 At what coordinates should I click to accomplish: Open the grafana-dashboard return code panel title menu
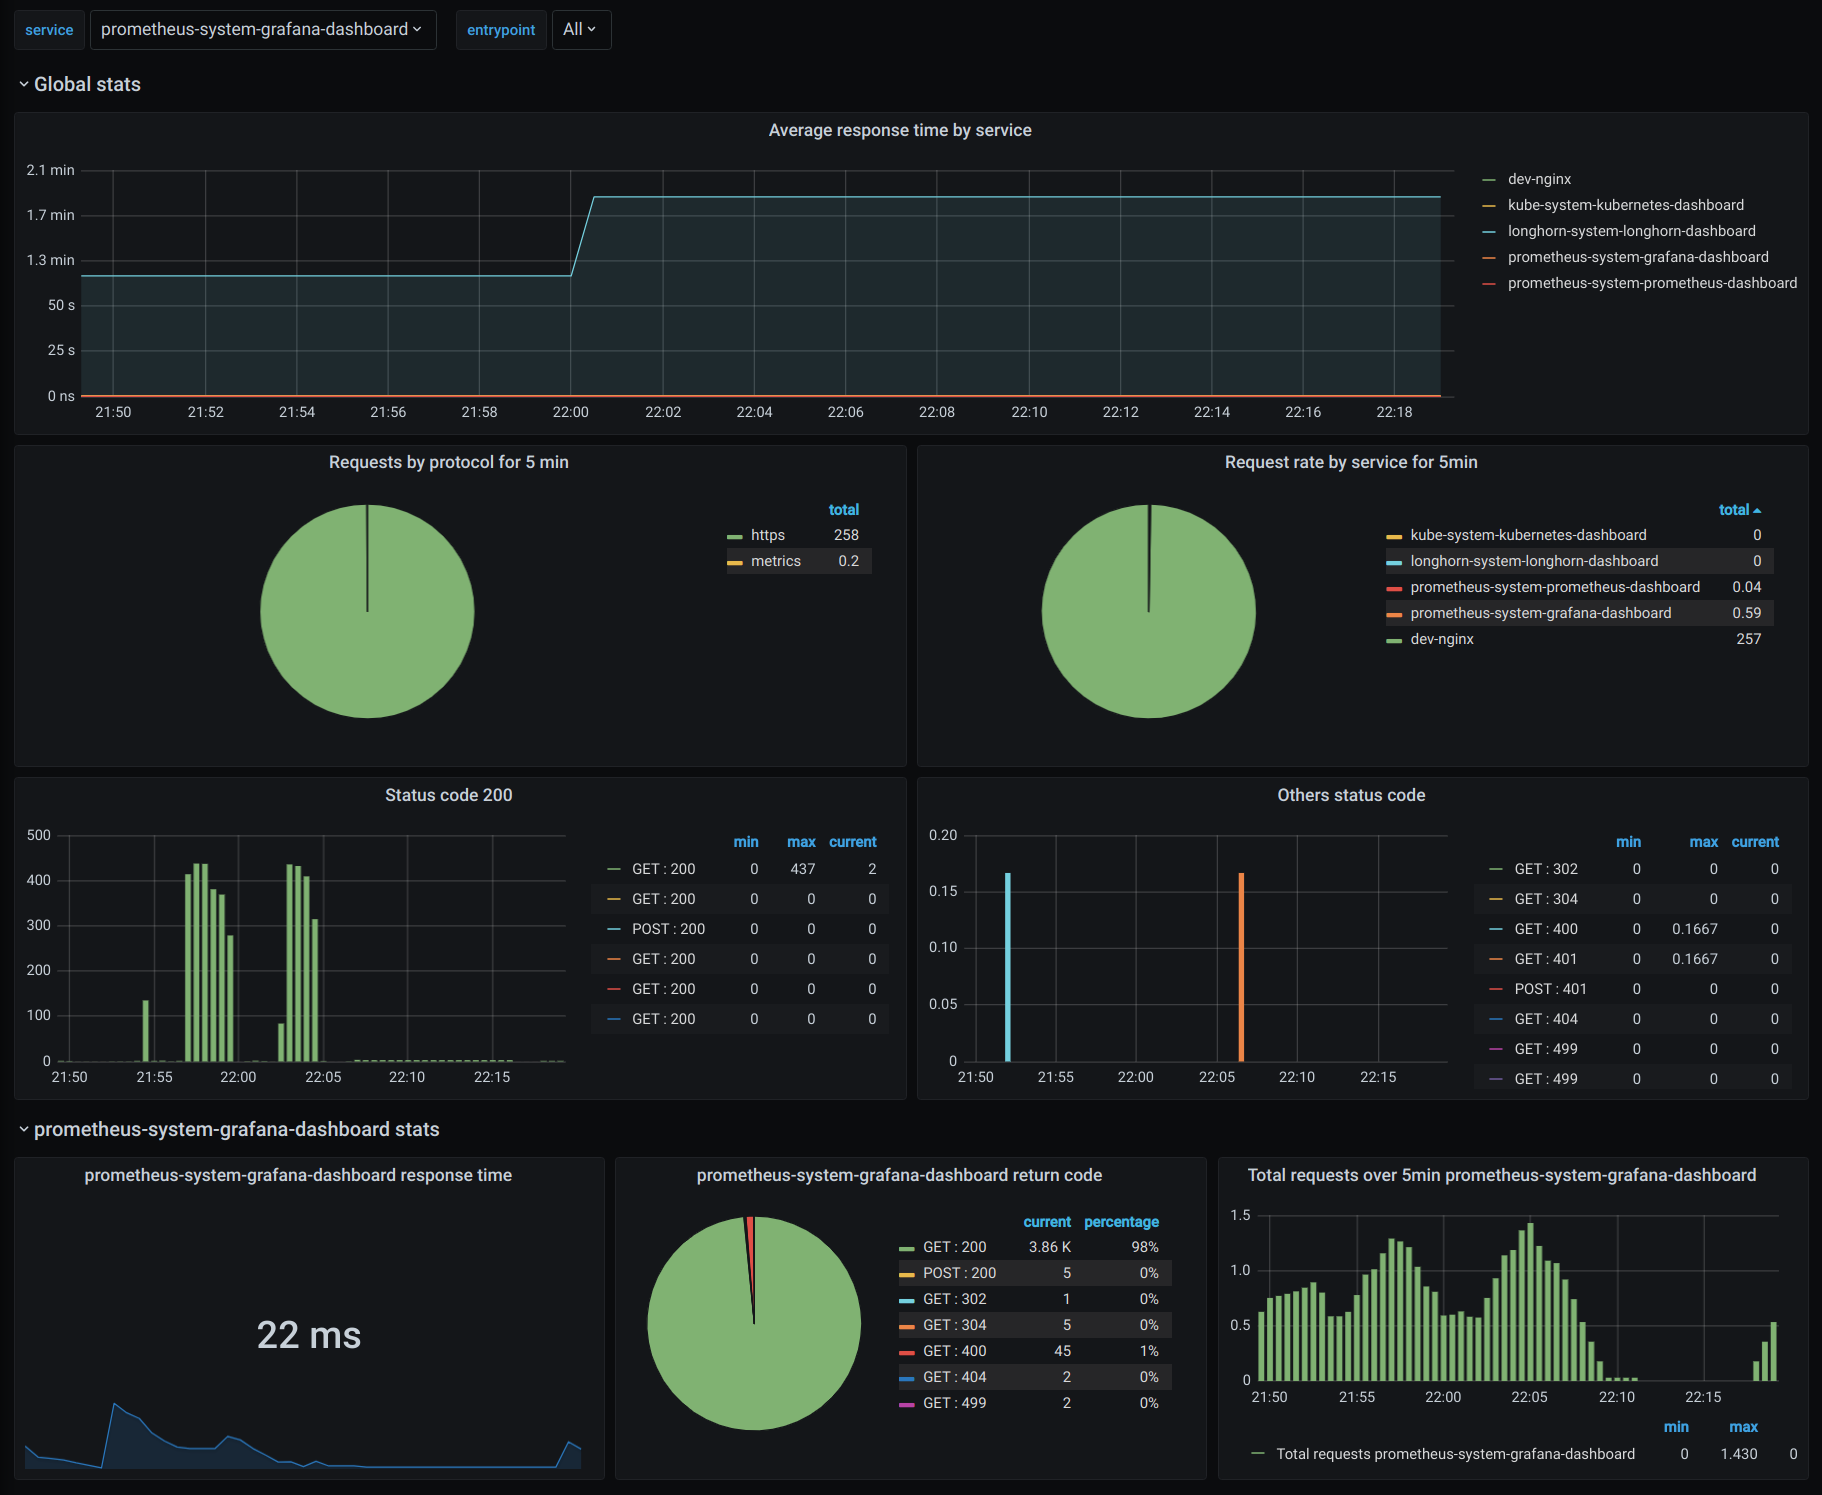899,1176
